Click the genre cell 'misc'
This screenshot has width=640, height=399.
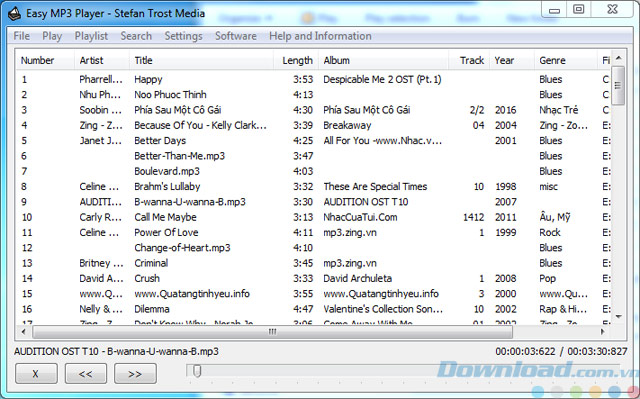click(x=548, y=186)
